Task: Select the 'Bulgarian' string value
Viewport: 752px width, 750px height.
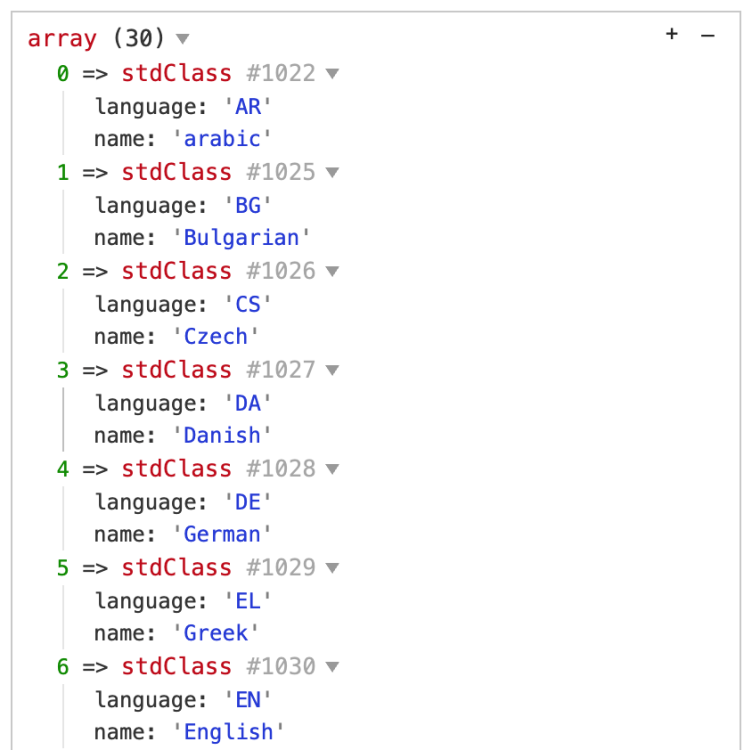Action: point(241,238)
